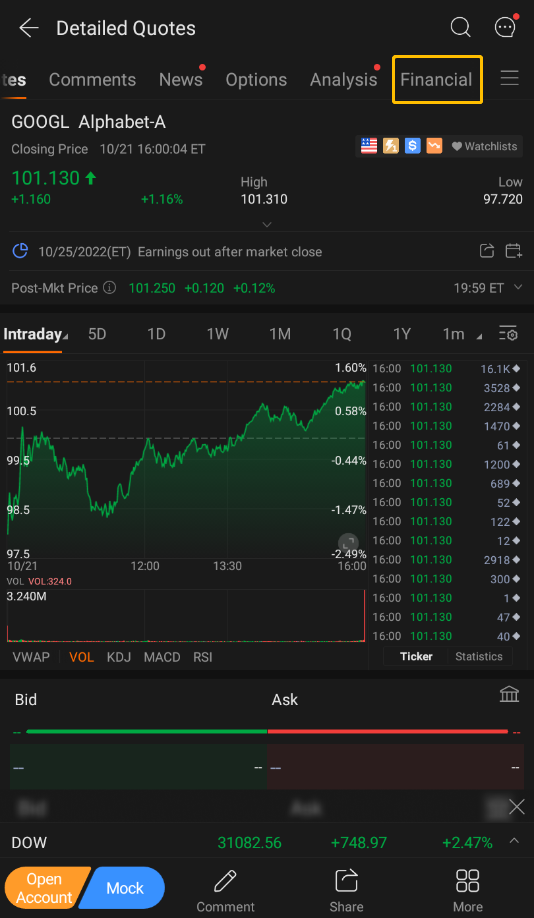Switch to the Comments tab
This screenshot has width=534, height=918.
pos(93,80)
